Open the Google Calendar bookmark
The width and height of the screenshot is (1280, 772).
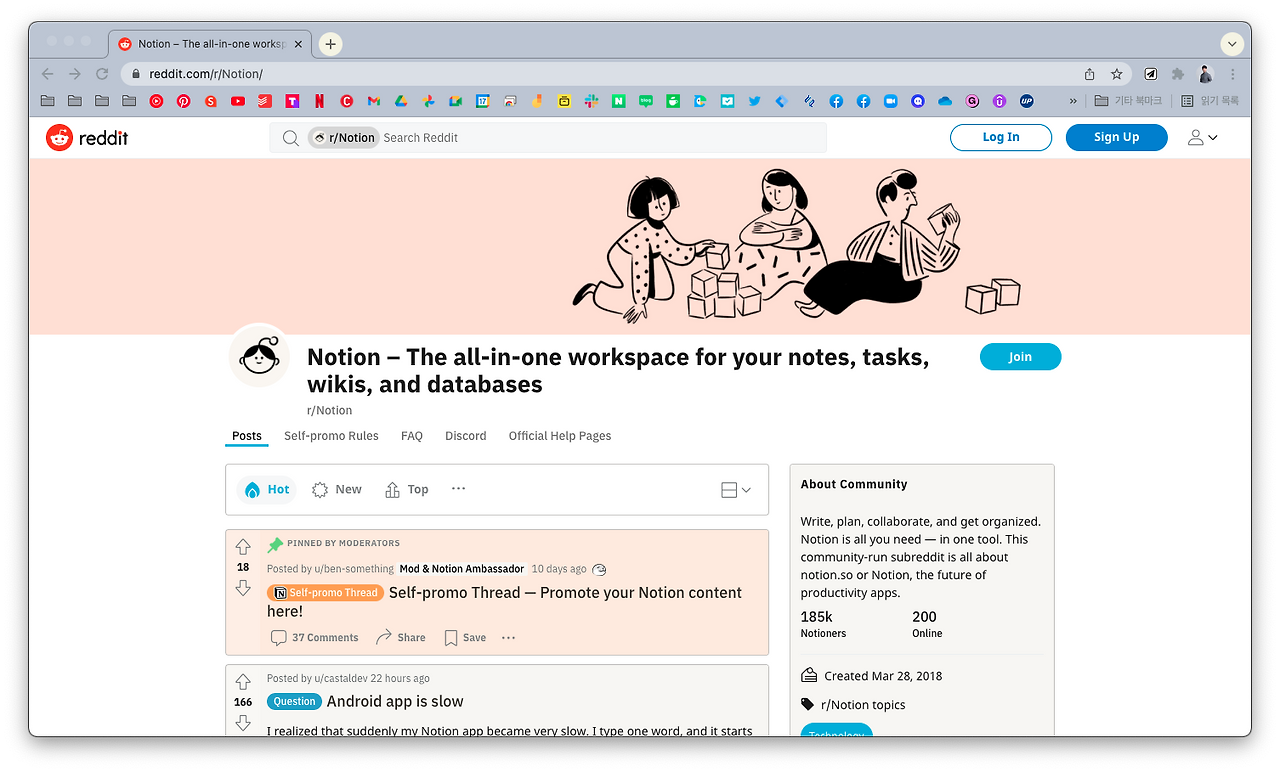coord(483,101)
